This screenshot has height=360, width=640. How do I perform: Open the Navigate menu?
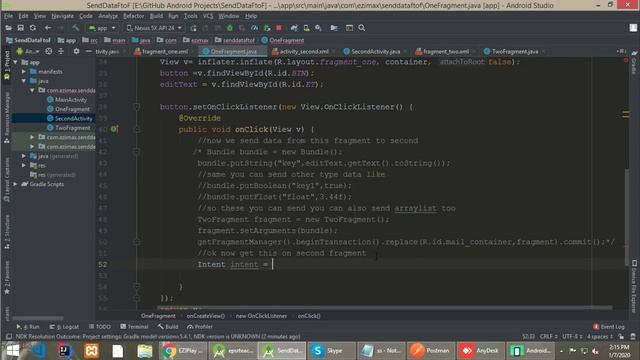62,16
